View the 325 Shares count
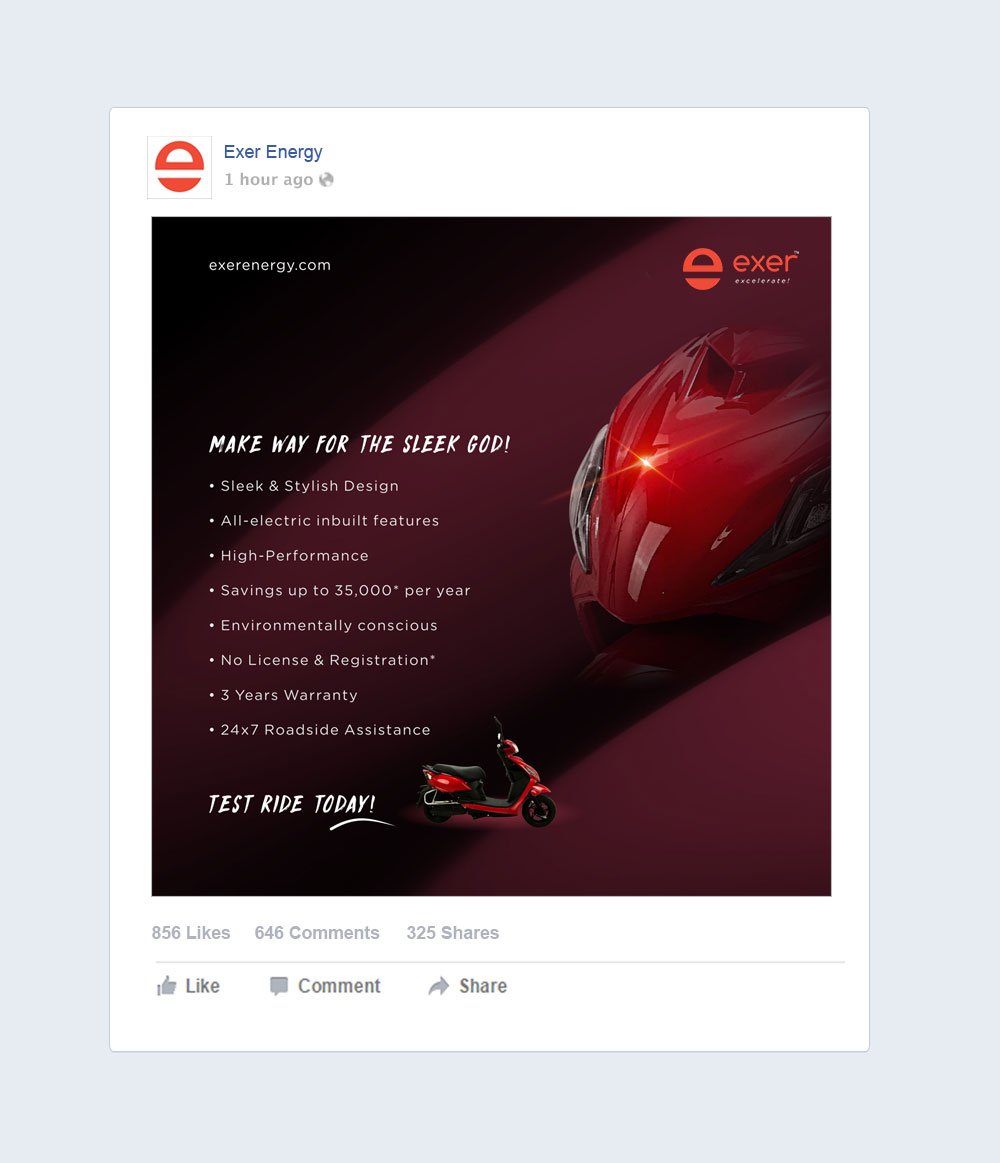The width and height of the screenshot is (1000, 1163). pos(453,932)
